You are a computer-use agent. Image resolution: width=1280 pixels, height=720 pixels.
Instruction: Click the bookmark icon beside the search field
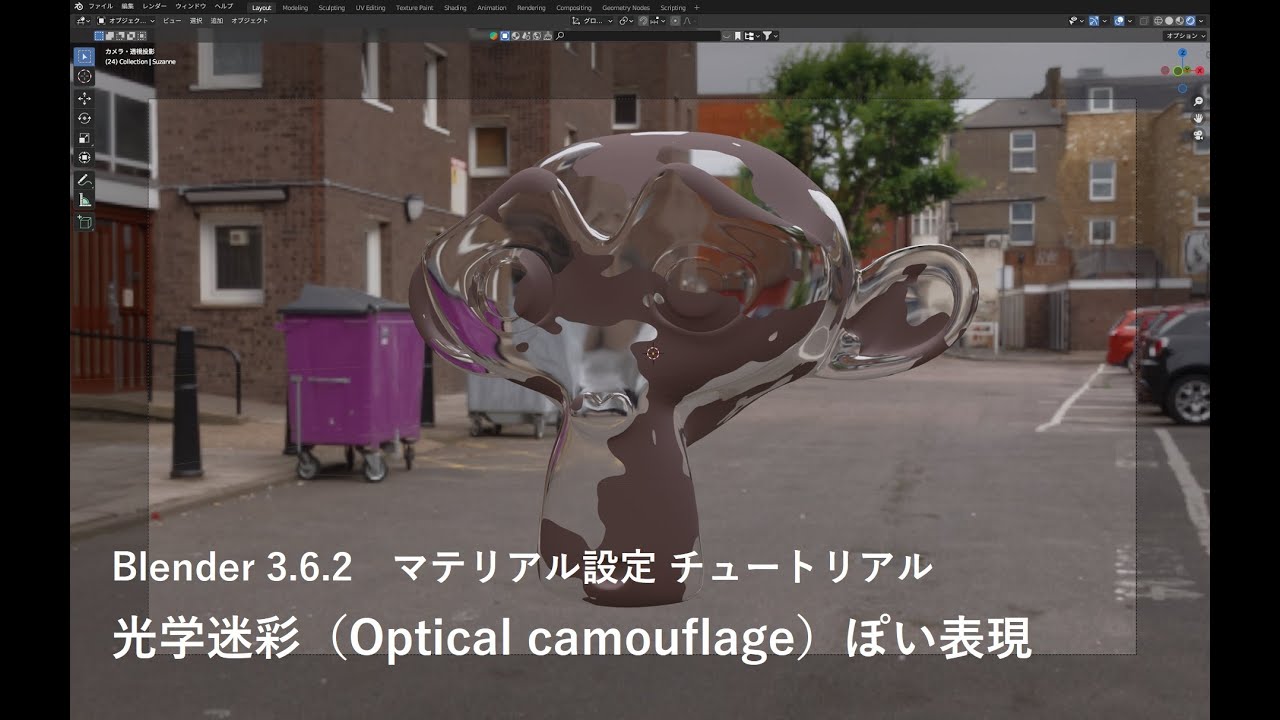(x=738, y=36)
